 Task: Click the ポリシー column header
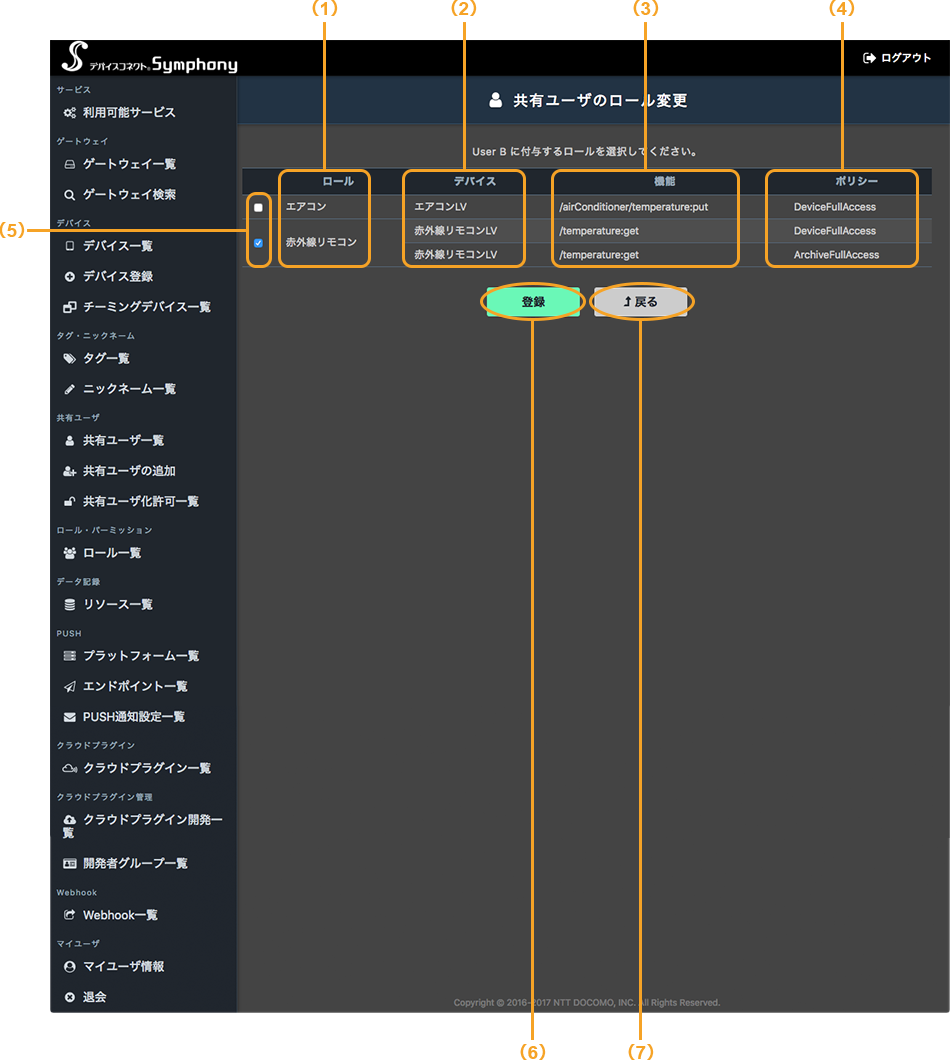coord(857,181)
